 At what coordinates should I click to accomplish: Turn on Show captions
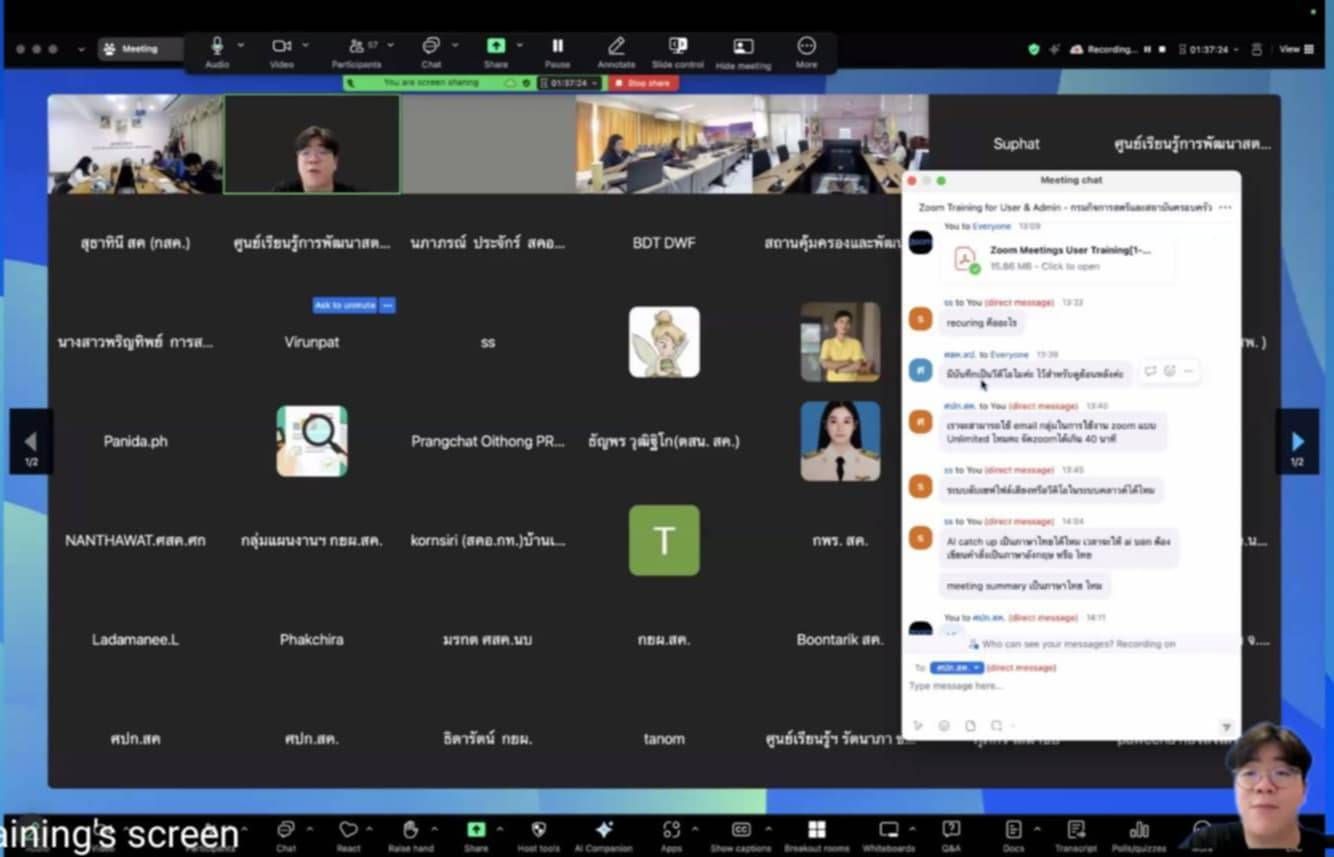(x=741, y=835)
